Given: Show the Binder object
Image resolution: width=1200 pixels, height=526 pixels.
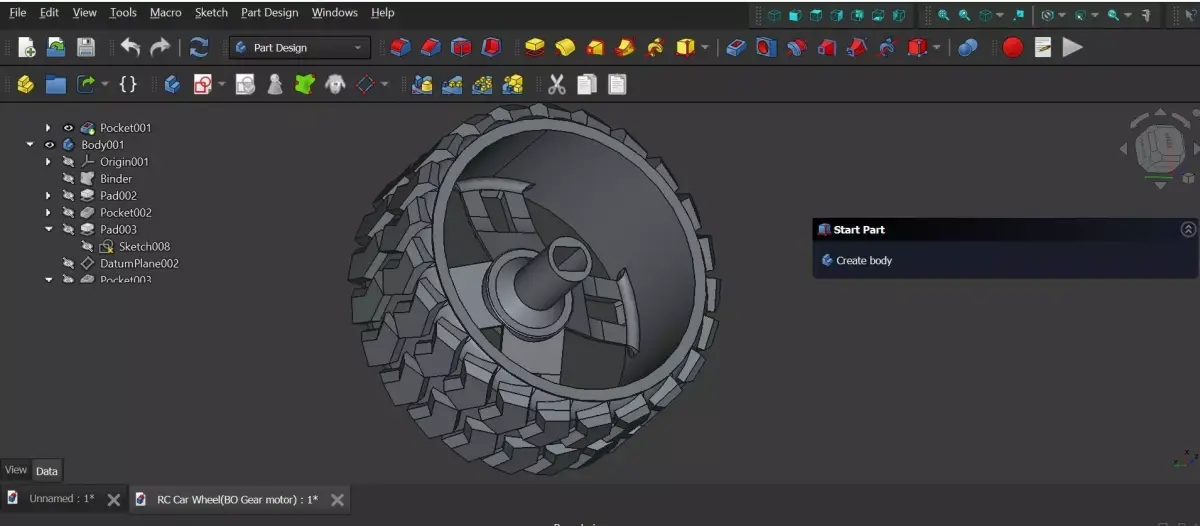Looking at the screenshot, I should click(x=68, y=179).
